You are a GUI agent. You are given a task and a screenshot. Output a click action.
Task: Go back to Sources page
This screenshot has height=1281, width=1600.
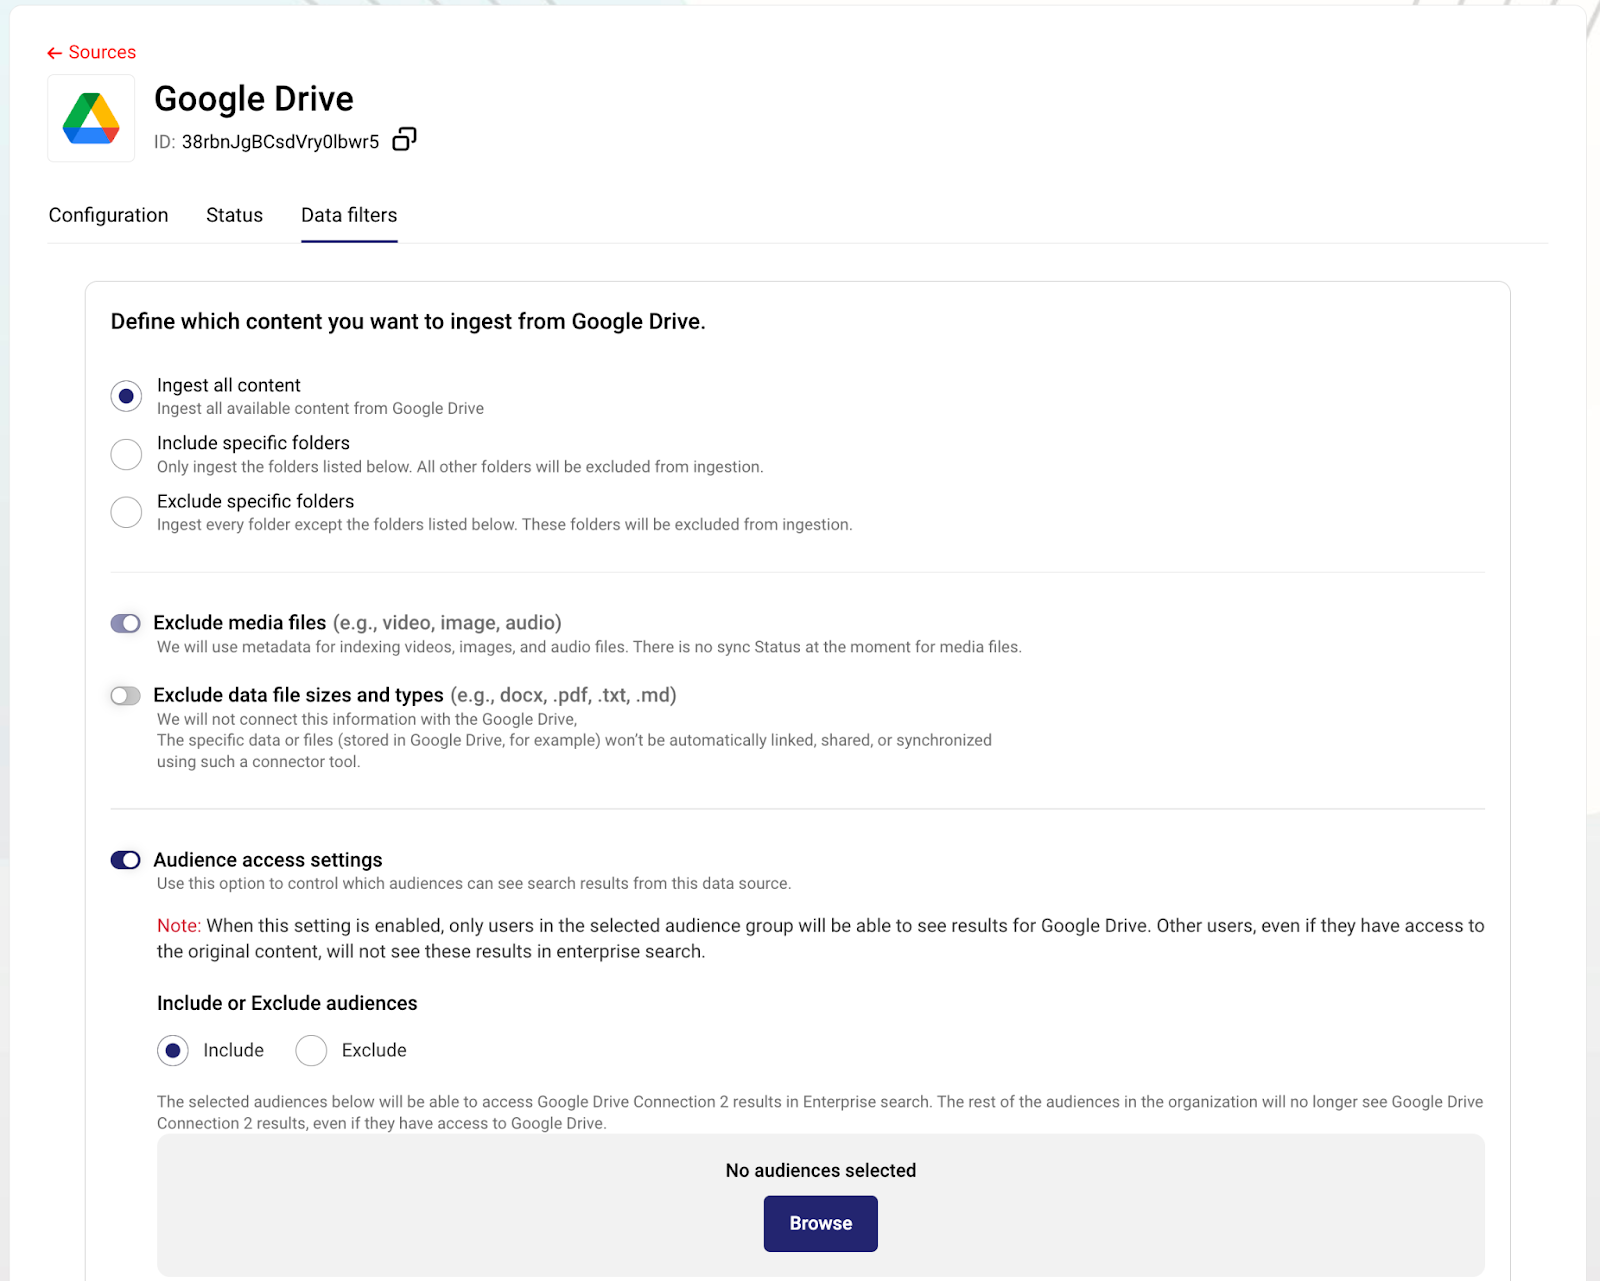[101, 52]
